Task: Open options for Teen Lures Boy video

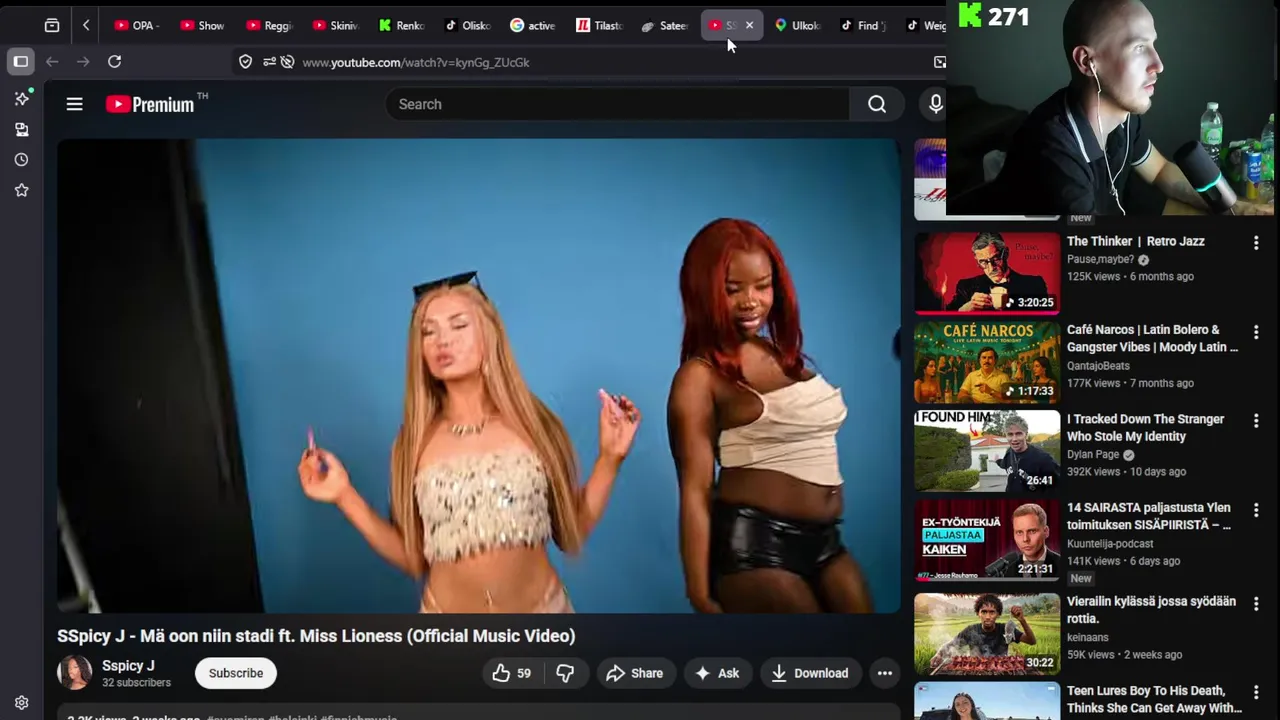Action: (x=1256, y=693)
